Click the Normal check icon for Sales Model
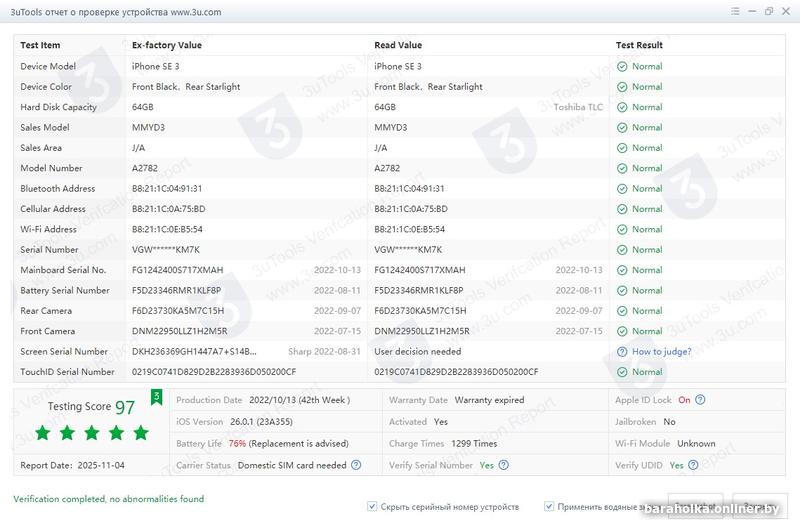 pos(622,128)
